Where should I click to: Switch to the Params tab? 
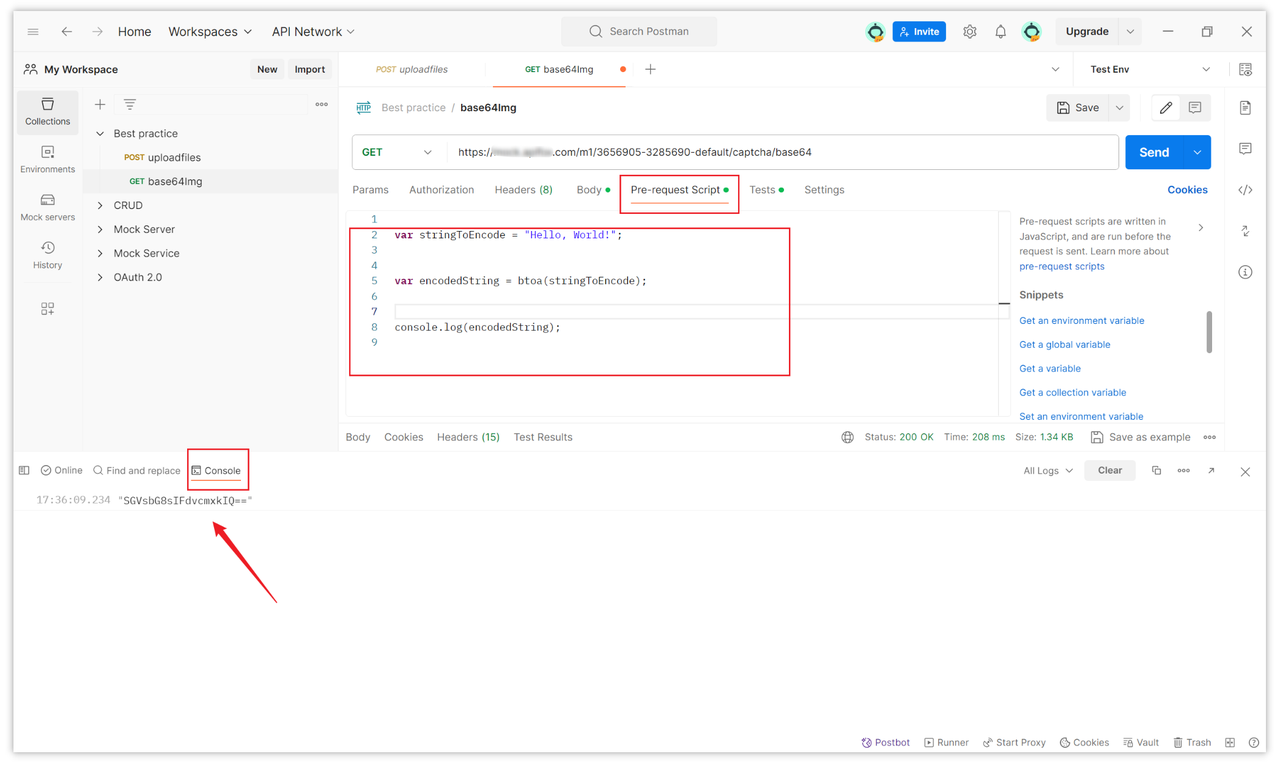coord(370,189)
